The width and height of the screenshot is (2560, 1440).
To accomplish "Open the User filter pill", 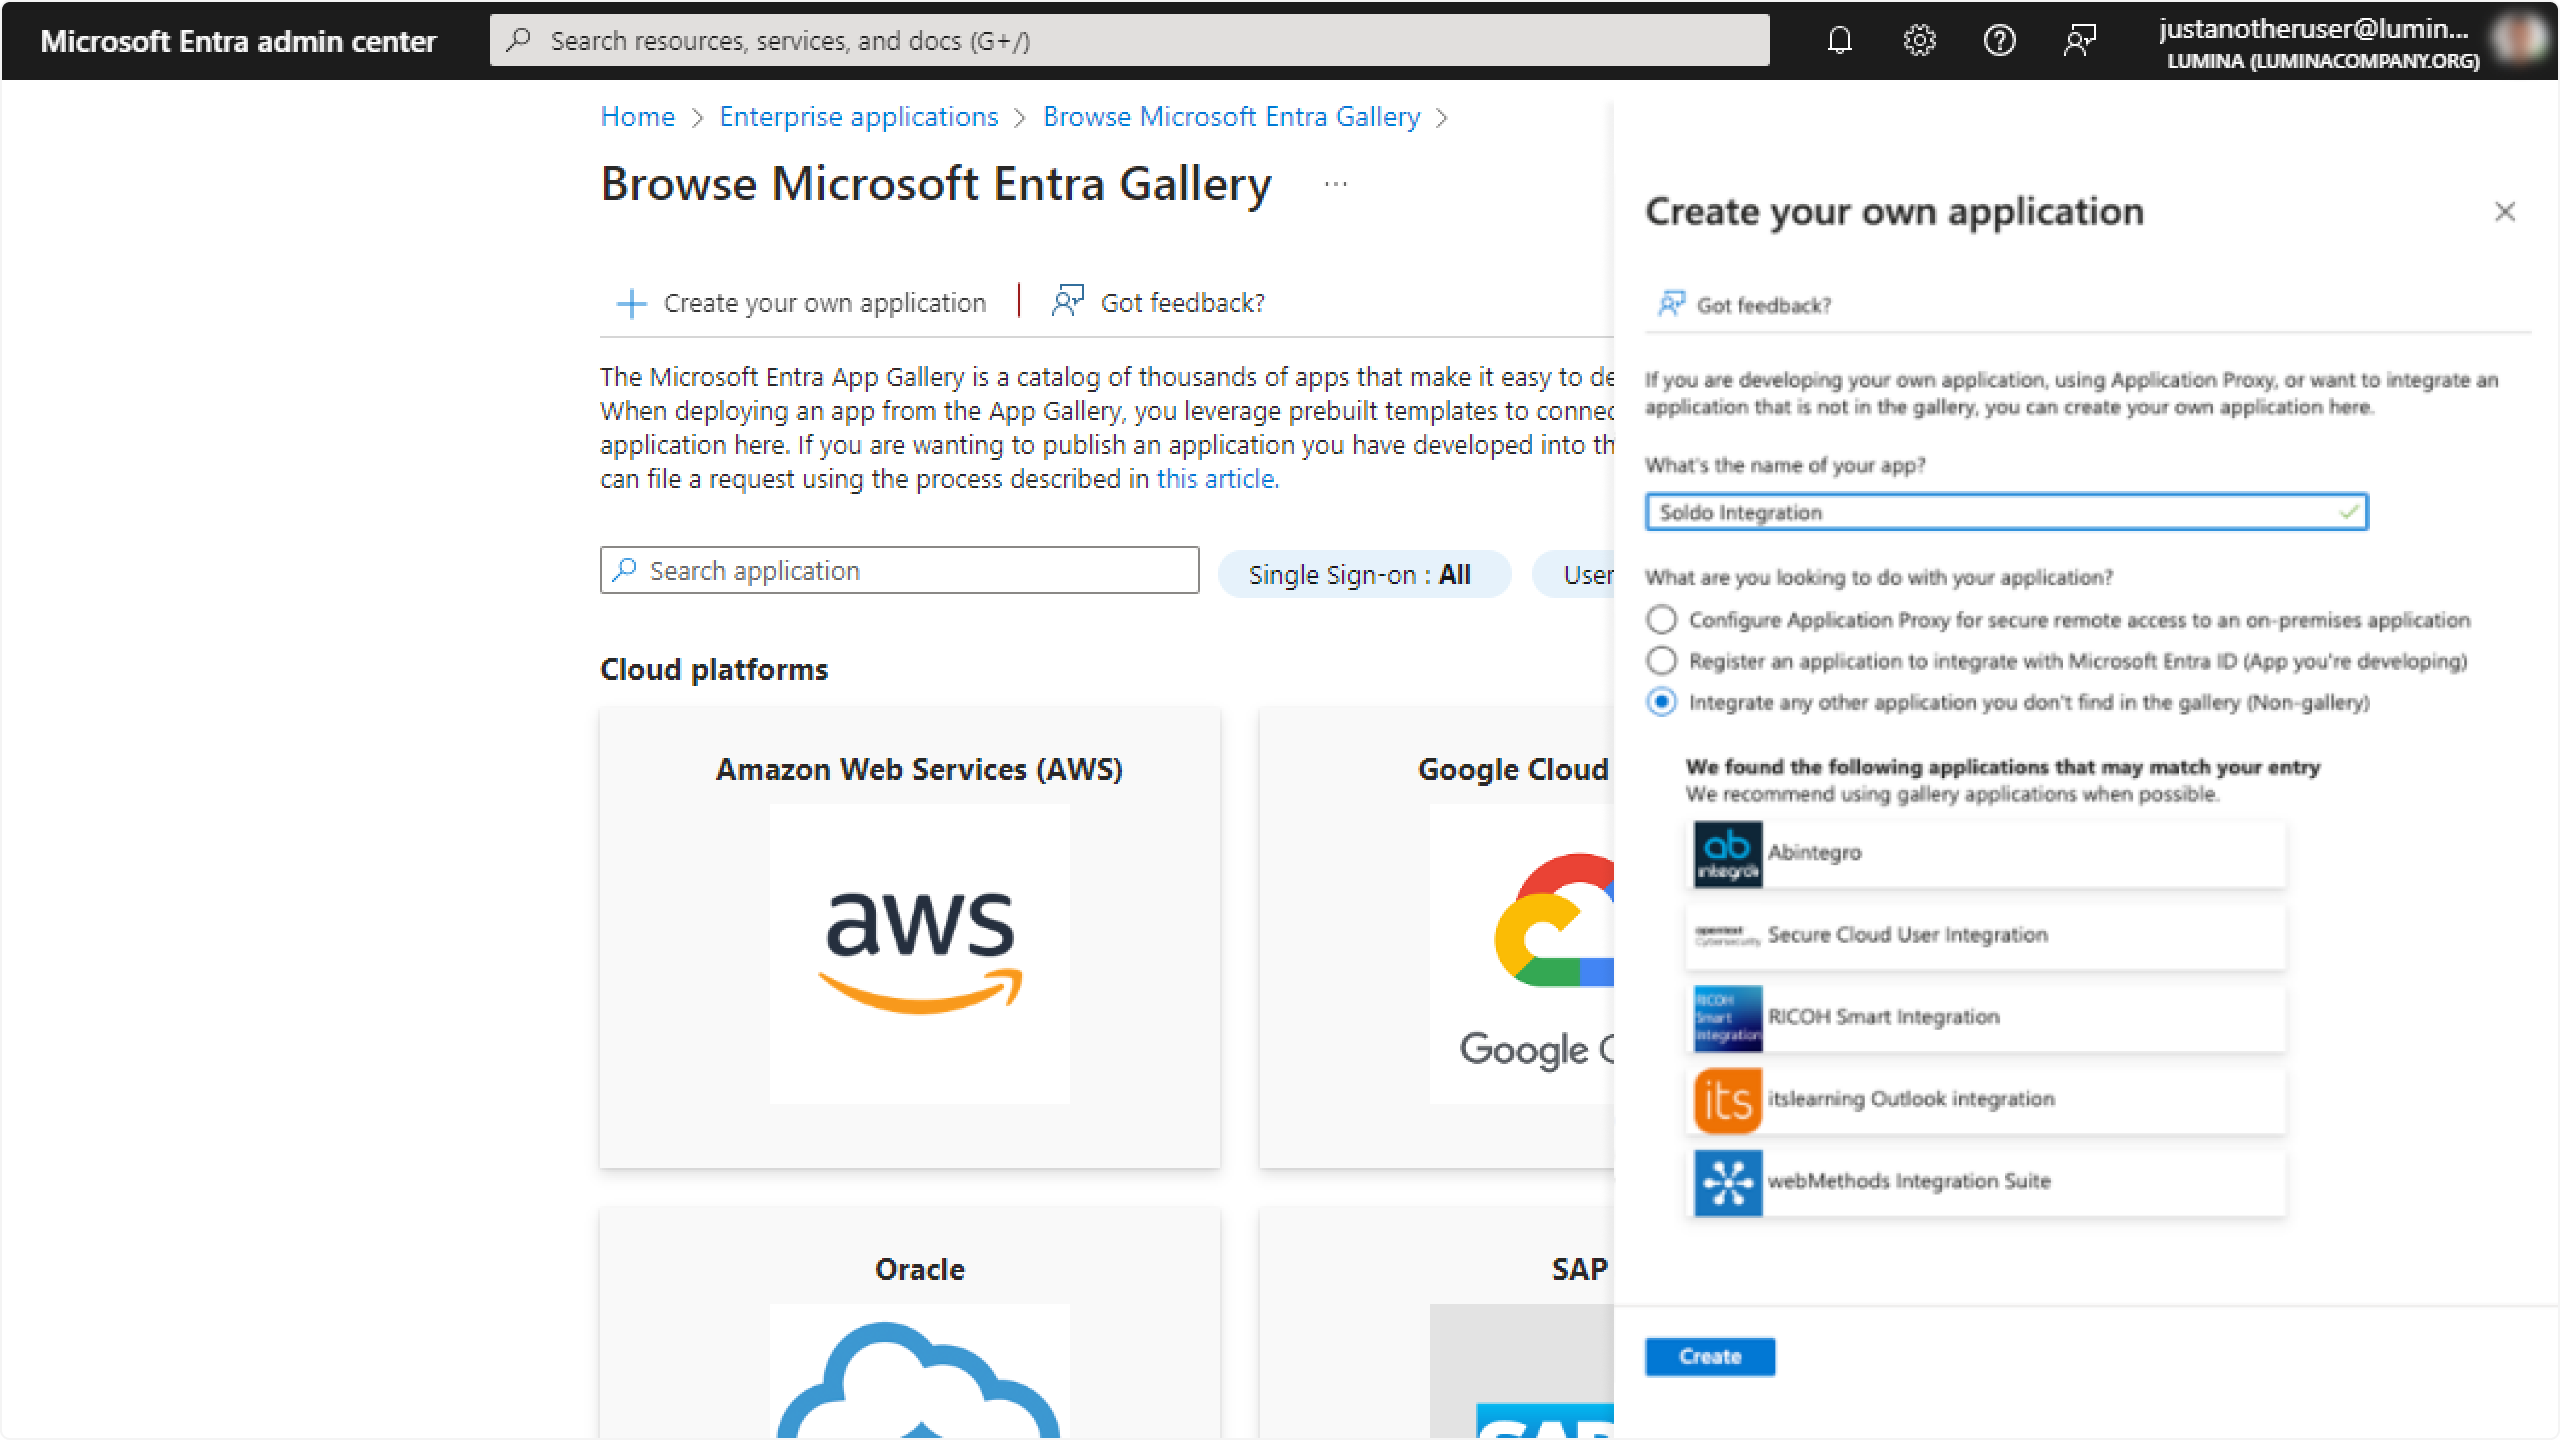I will 1574,574.
